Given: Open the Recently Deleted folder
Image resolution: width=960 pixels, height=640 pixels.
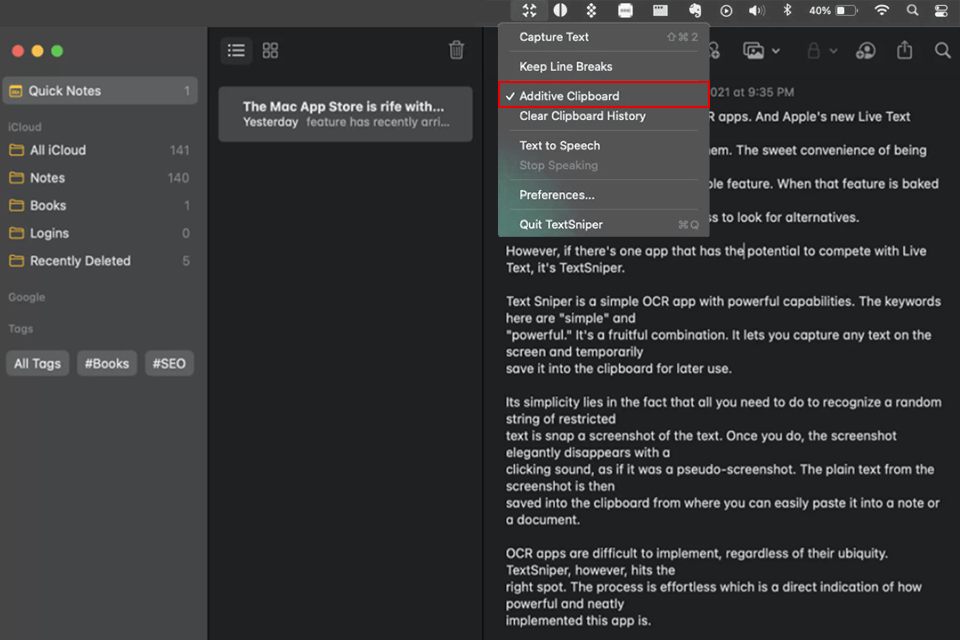Looking at the screenshot, I should tap(100, 261).
